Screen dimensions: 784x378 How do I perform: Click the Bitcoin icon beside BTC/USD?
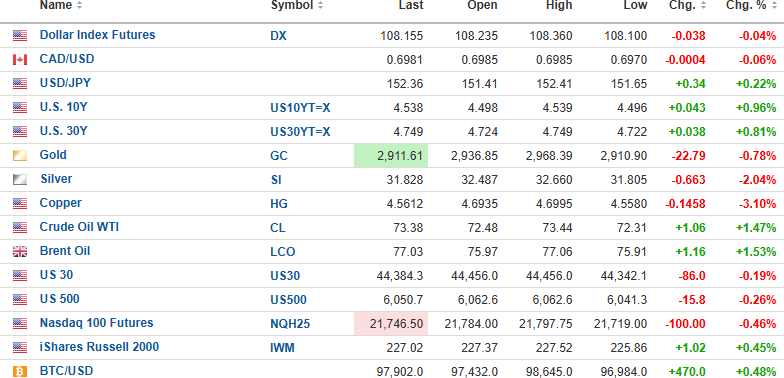click(20, 372)
